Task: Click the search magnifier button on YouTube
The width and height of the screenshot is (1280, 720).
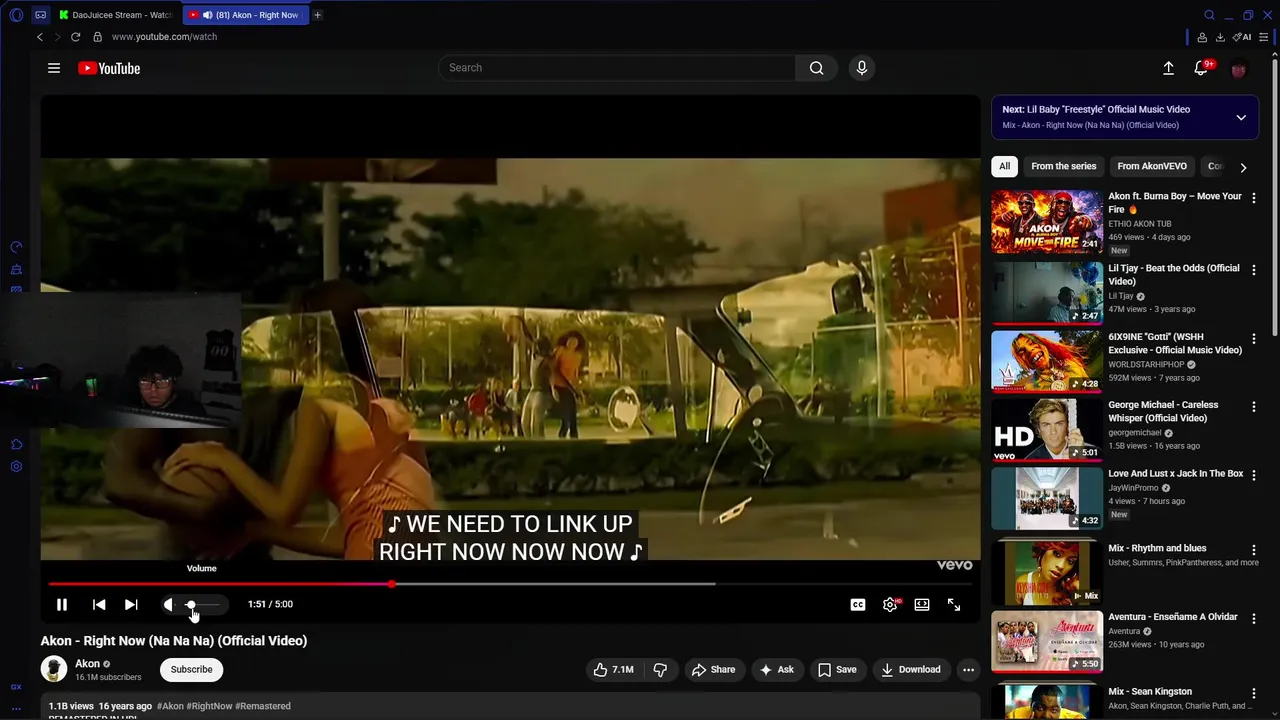Action: pos(816,68)
